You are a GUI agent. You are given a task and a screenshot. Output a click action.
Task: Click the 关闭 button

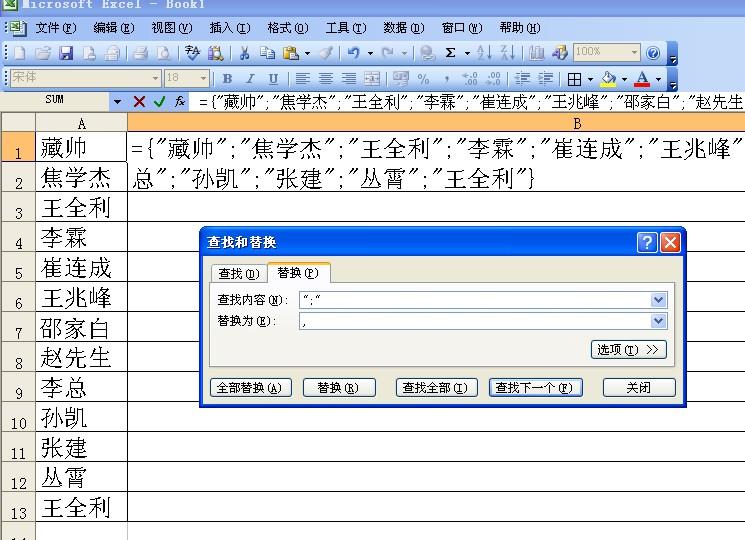tap(639, 388)
